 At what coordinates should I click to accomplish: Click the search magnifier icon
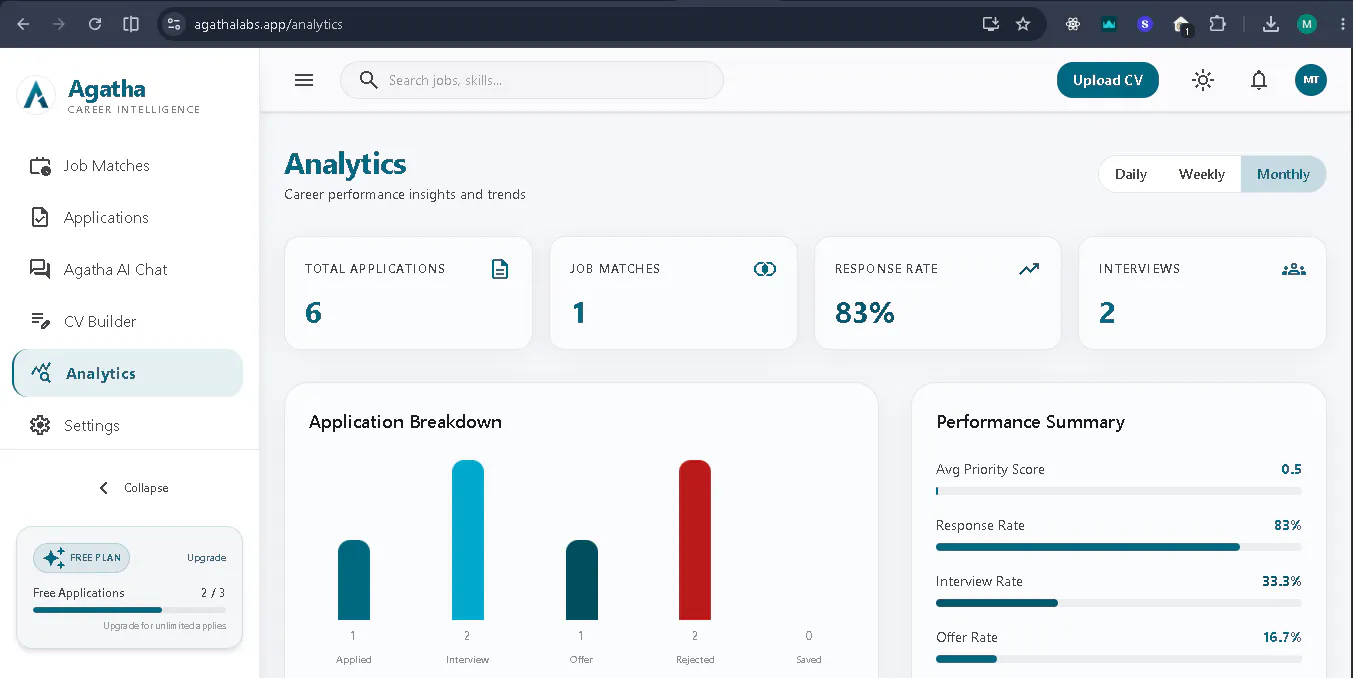(x=368, y=80)
